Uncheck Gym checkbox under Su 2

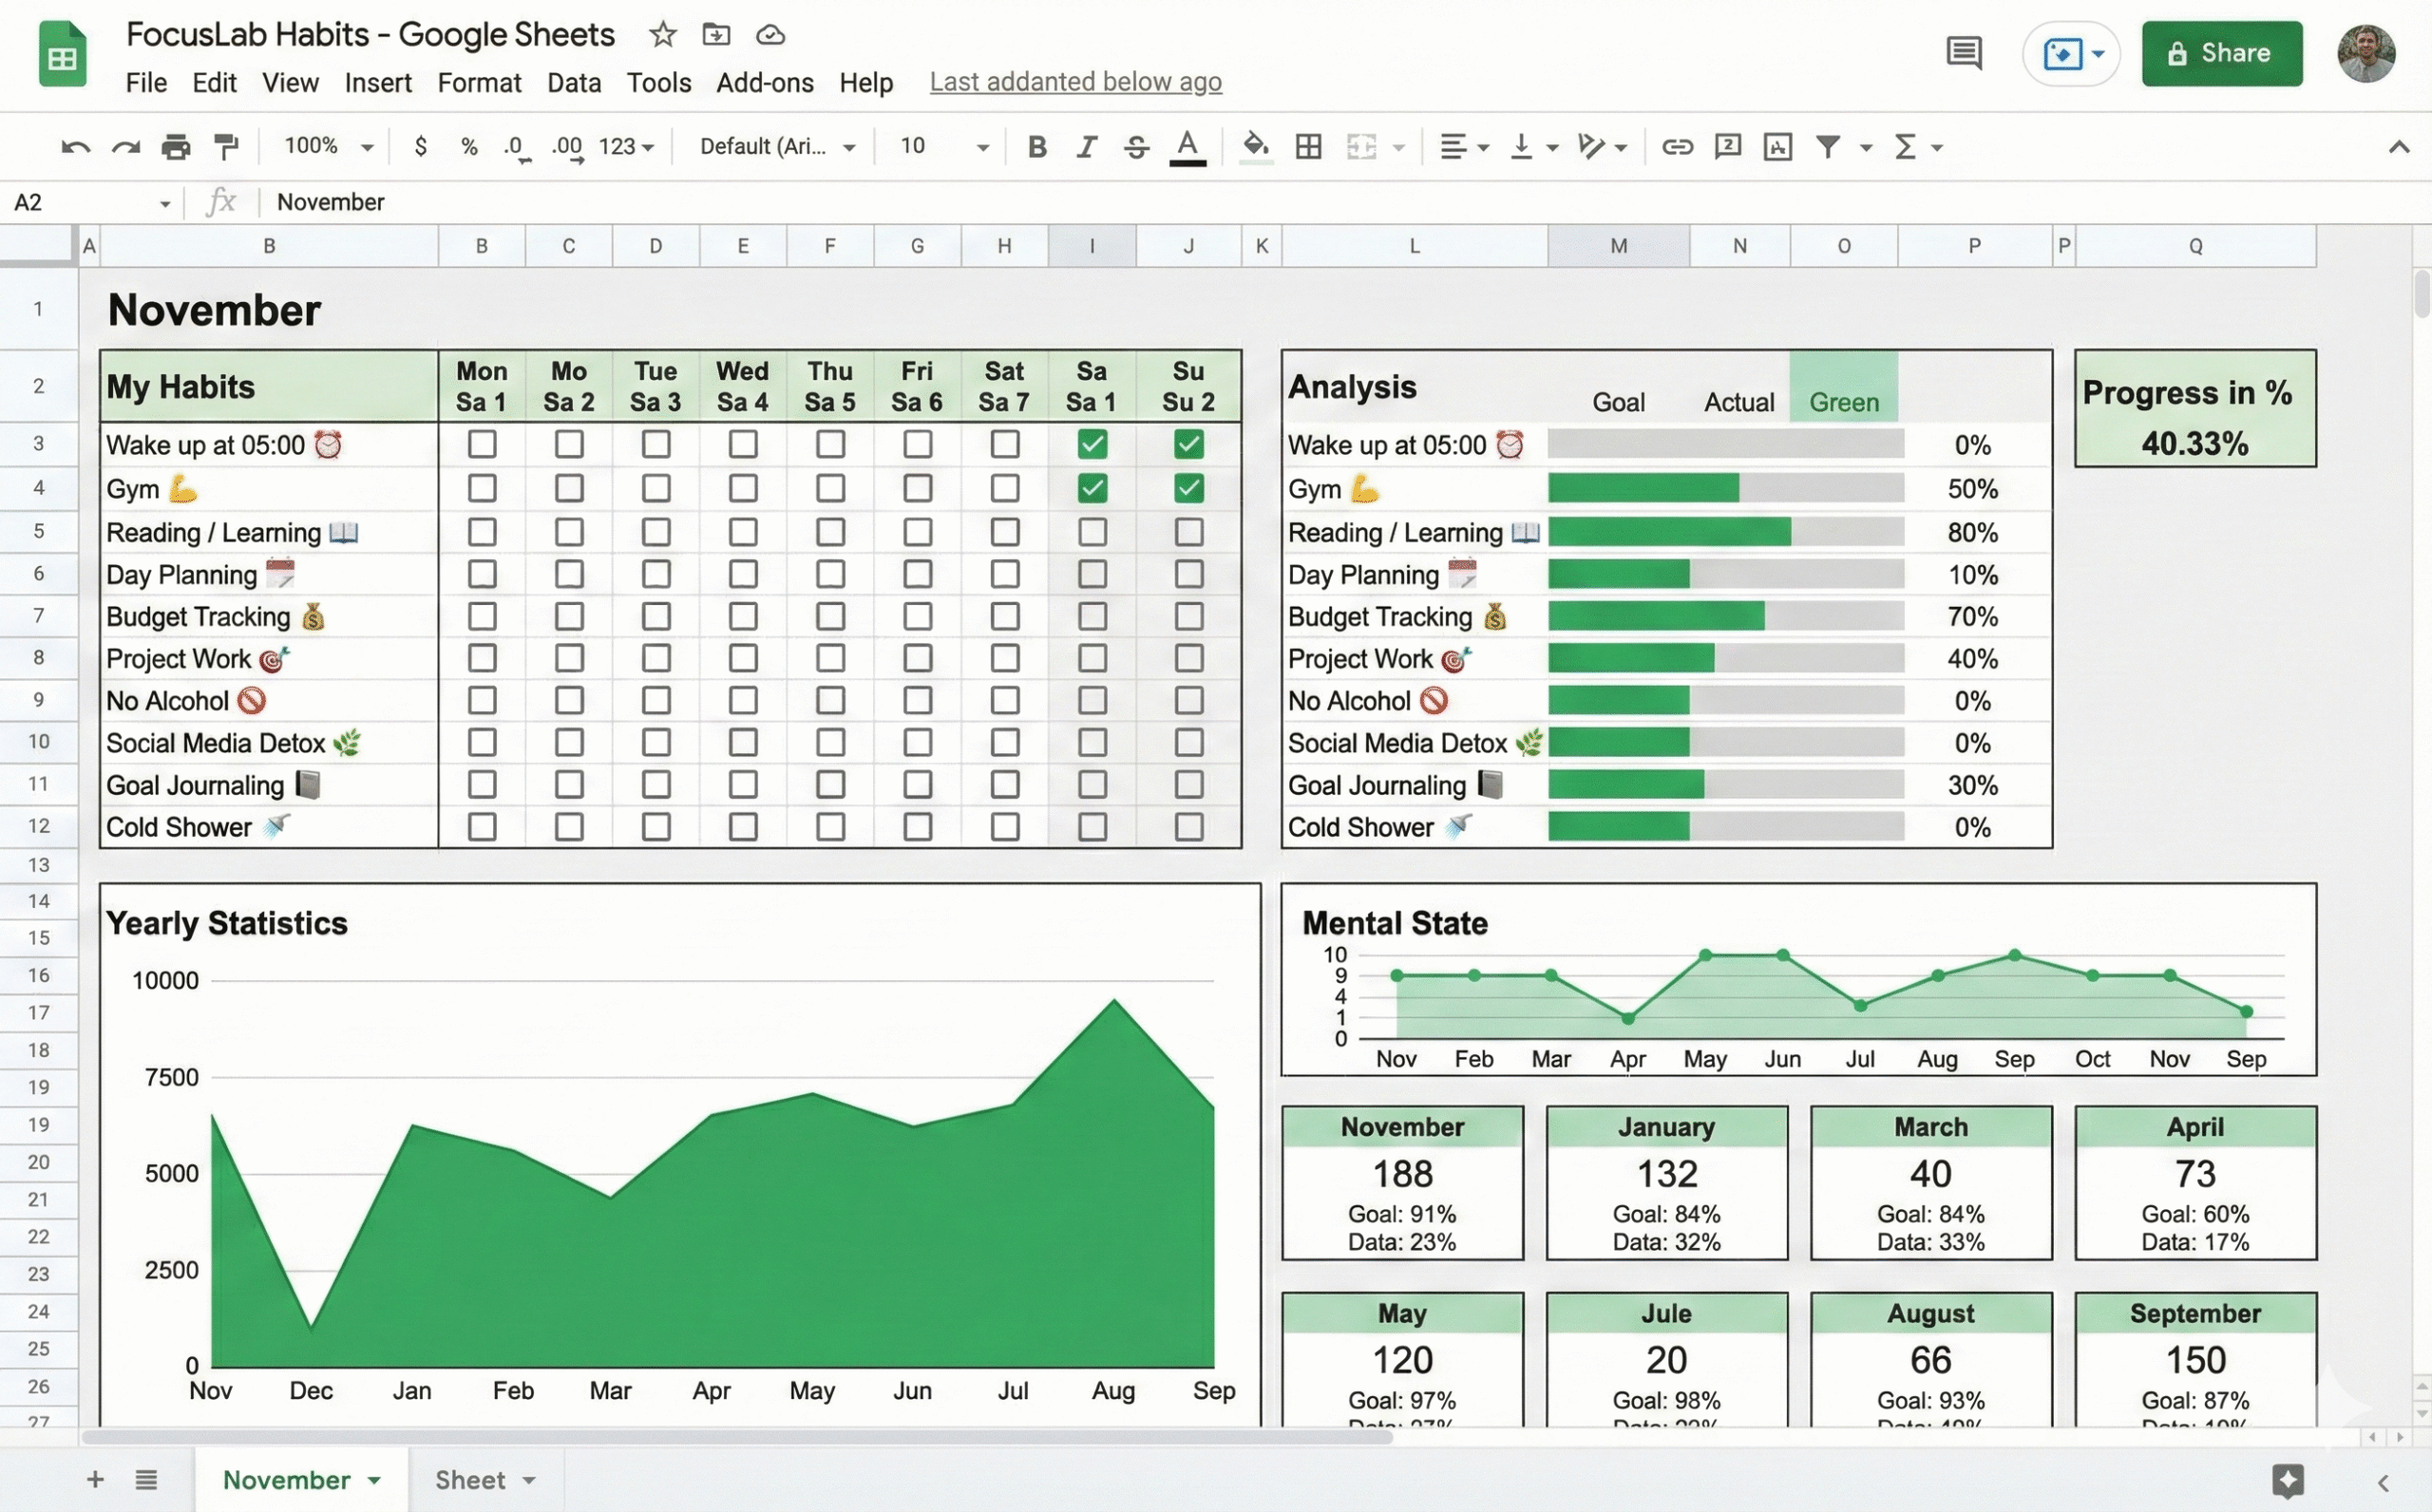(1188, 488)
